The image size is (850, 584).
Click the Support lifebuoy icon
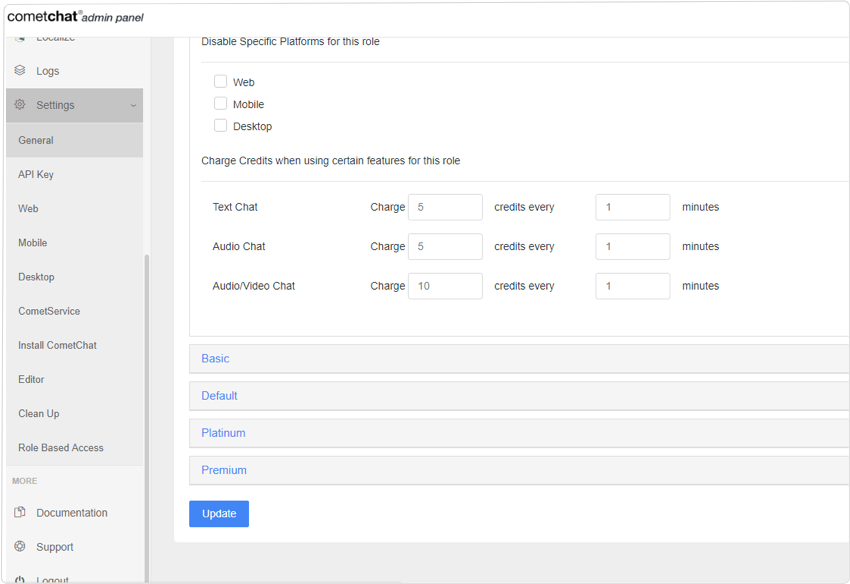[20, 547]
